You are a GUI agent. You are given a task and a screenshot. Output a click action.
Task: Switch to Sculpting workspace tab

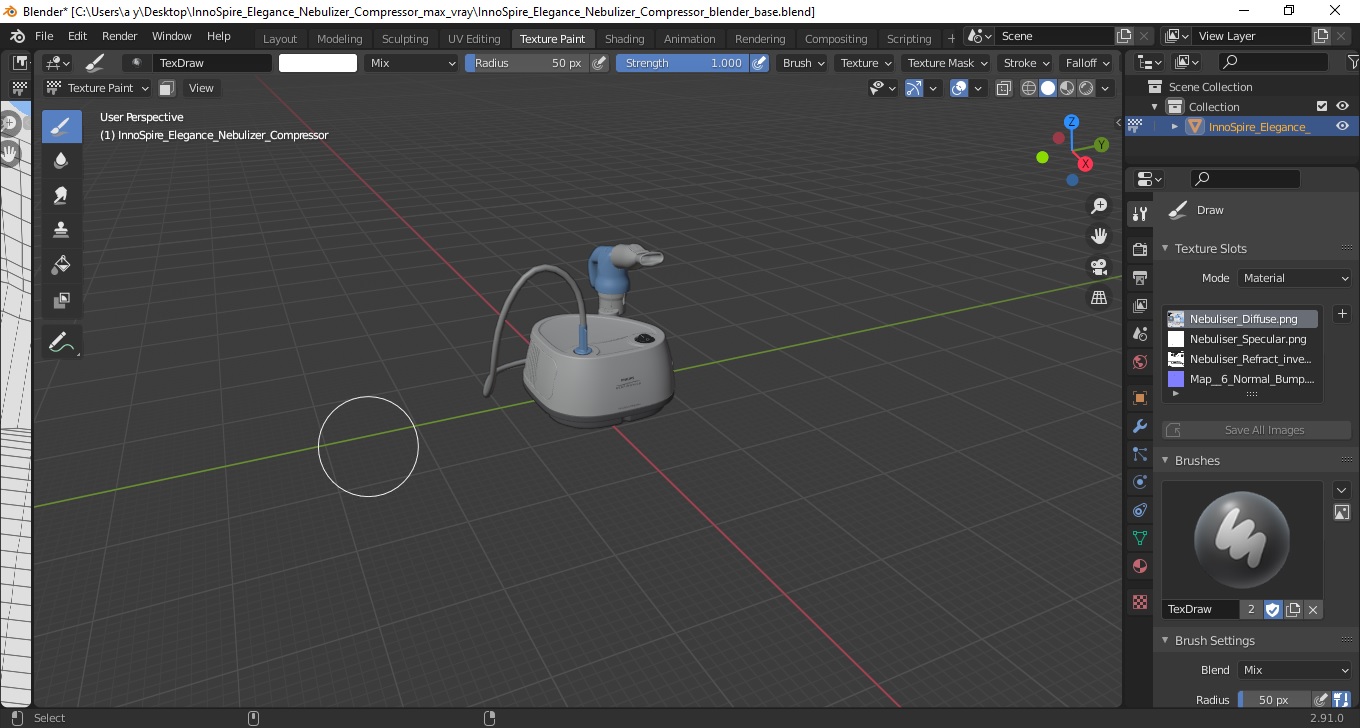(x=405, y=39)
